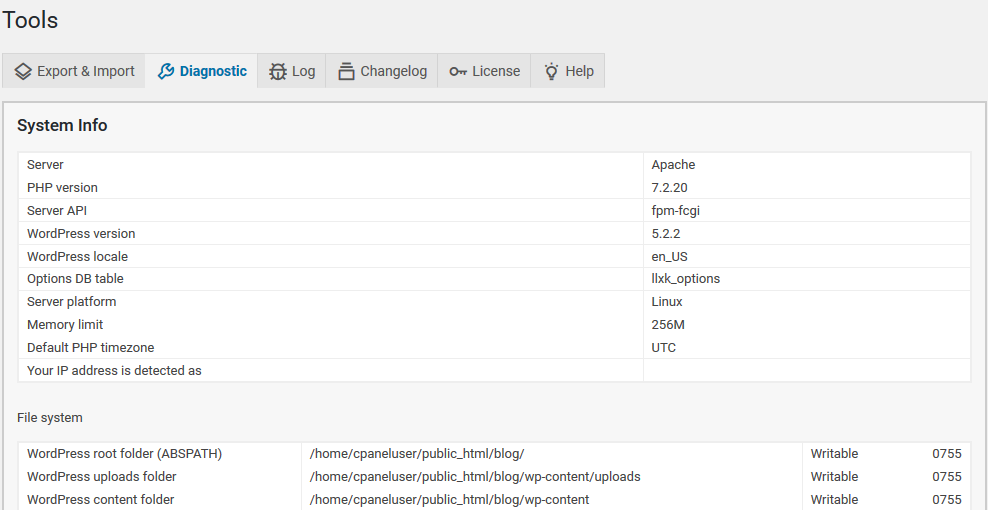Click the wrench icon on Diagnostic tab
Screen dimensions: 988x510
pos(166,71)
